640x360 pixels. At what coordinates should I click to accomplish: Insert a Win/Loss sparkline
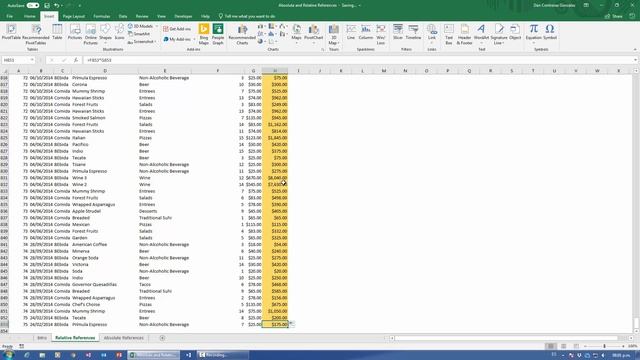[381, 34]
